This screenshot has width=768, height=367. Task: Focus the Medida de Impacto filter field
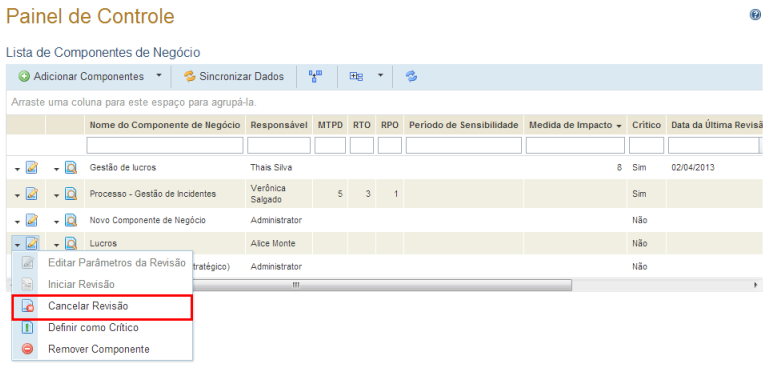[x=575, y=146]
